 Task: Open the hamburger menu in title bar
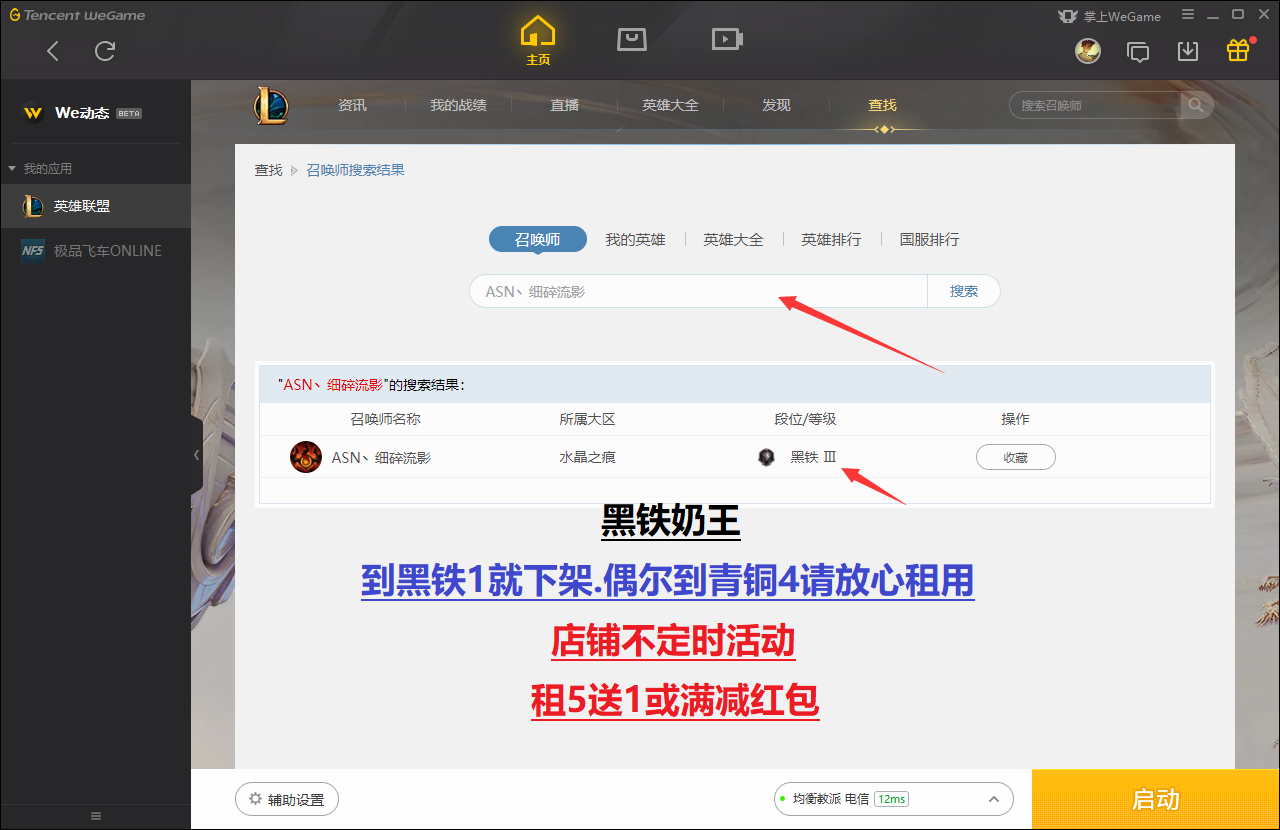[1187, 15]
